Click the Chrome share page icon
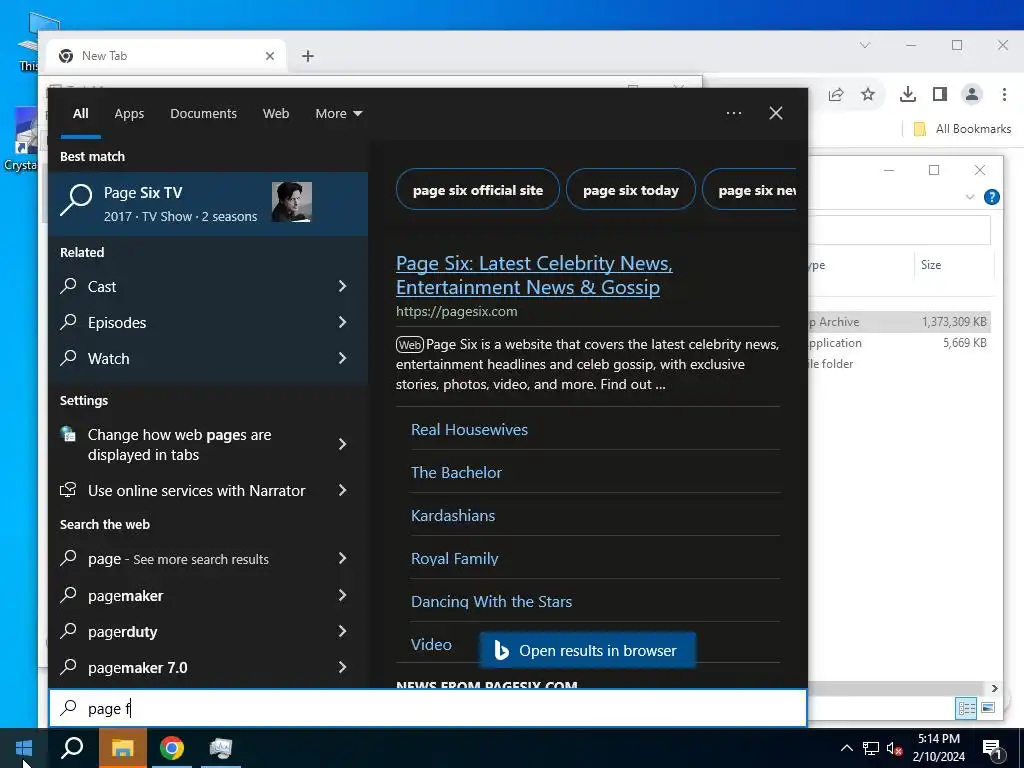 pos(836,95)
